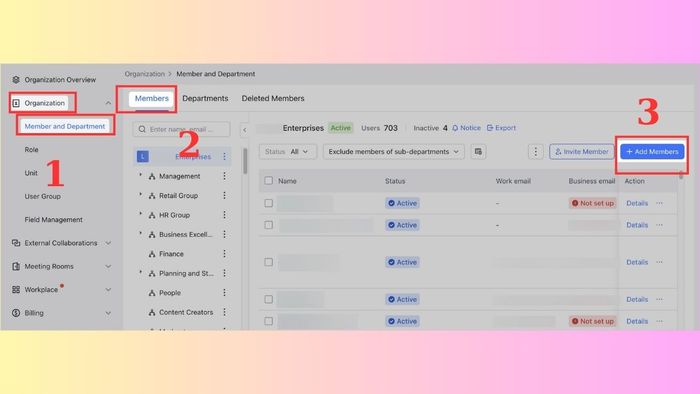This screenshot has height=394, width=700.
Task: Tick checkbox of the second member row
Action: click(268, 225)
